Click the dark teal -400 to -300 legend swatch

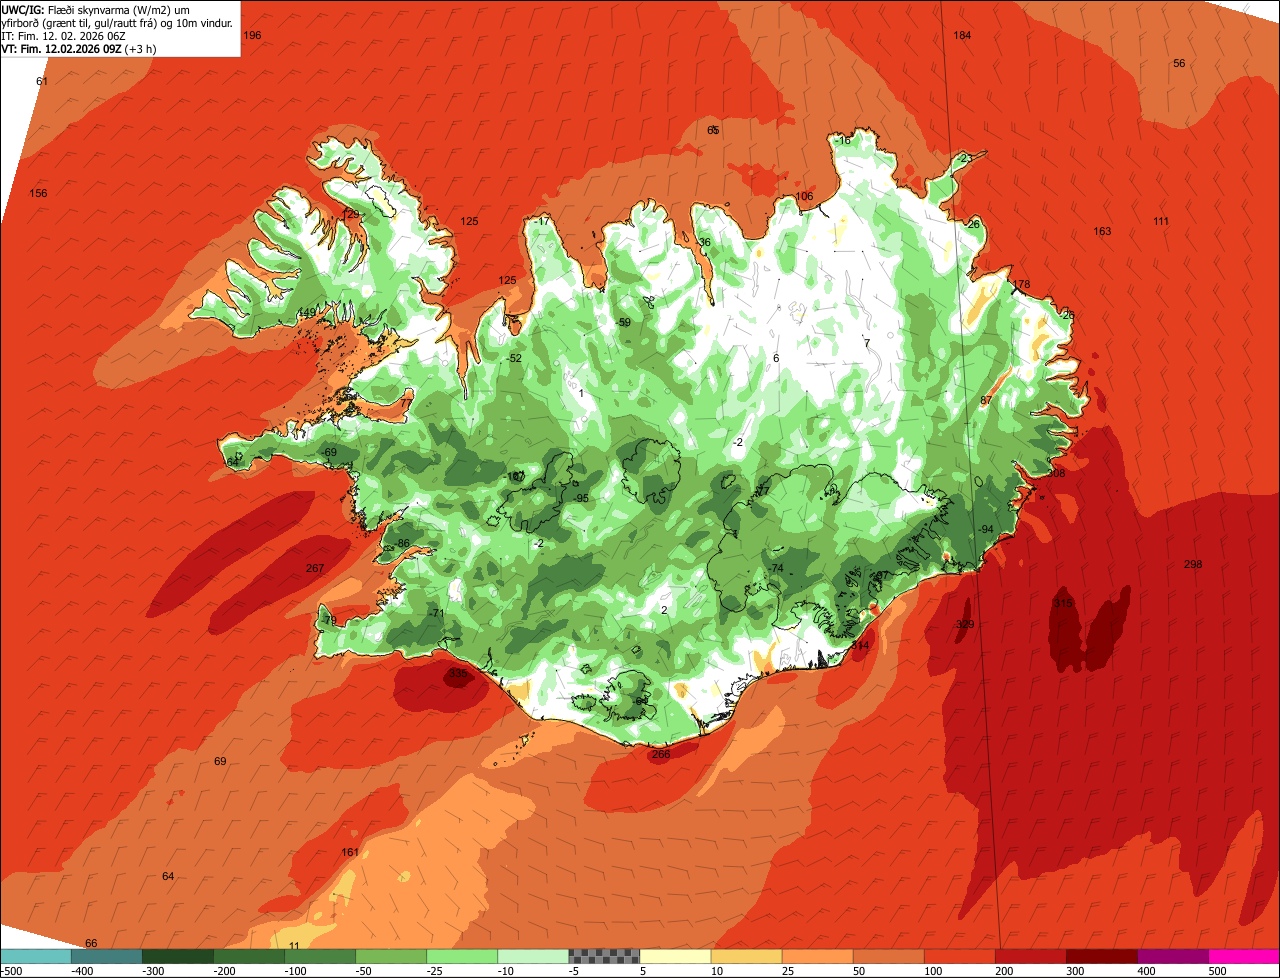(107, 956)
